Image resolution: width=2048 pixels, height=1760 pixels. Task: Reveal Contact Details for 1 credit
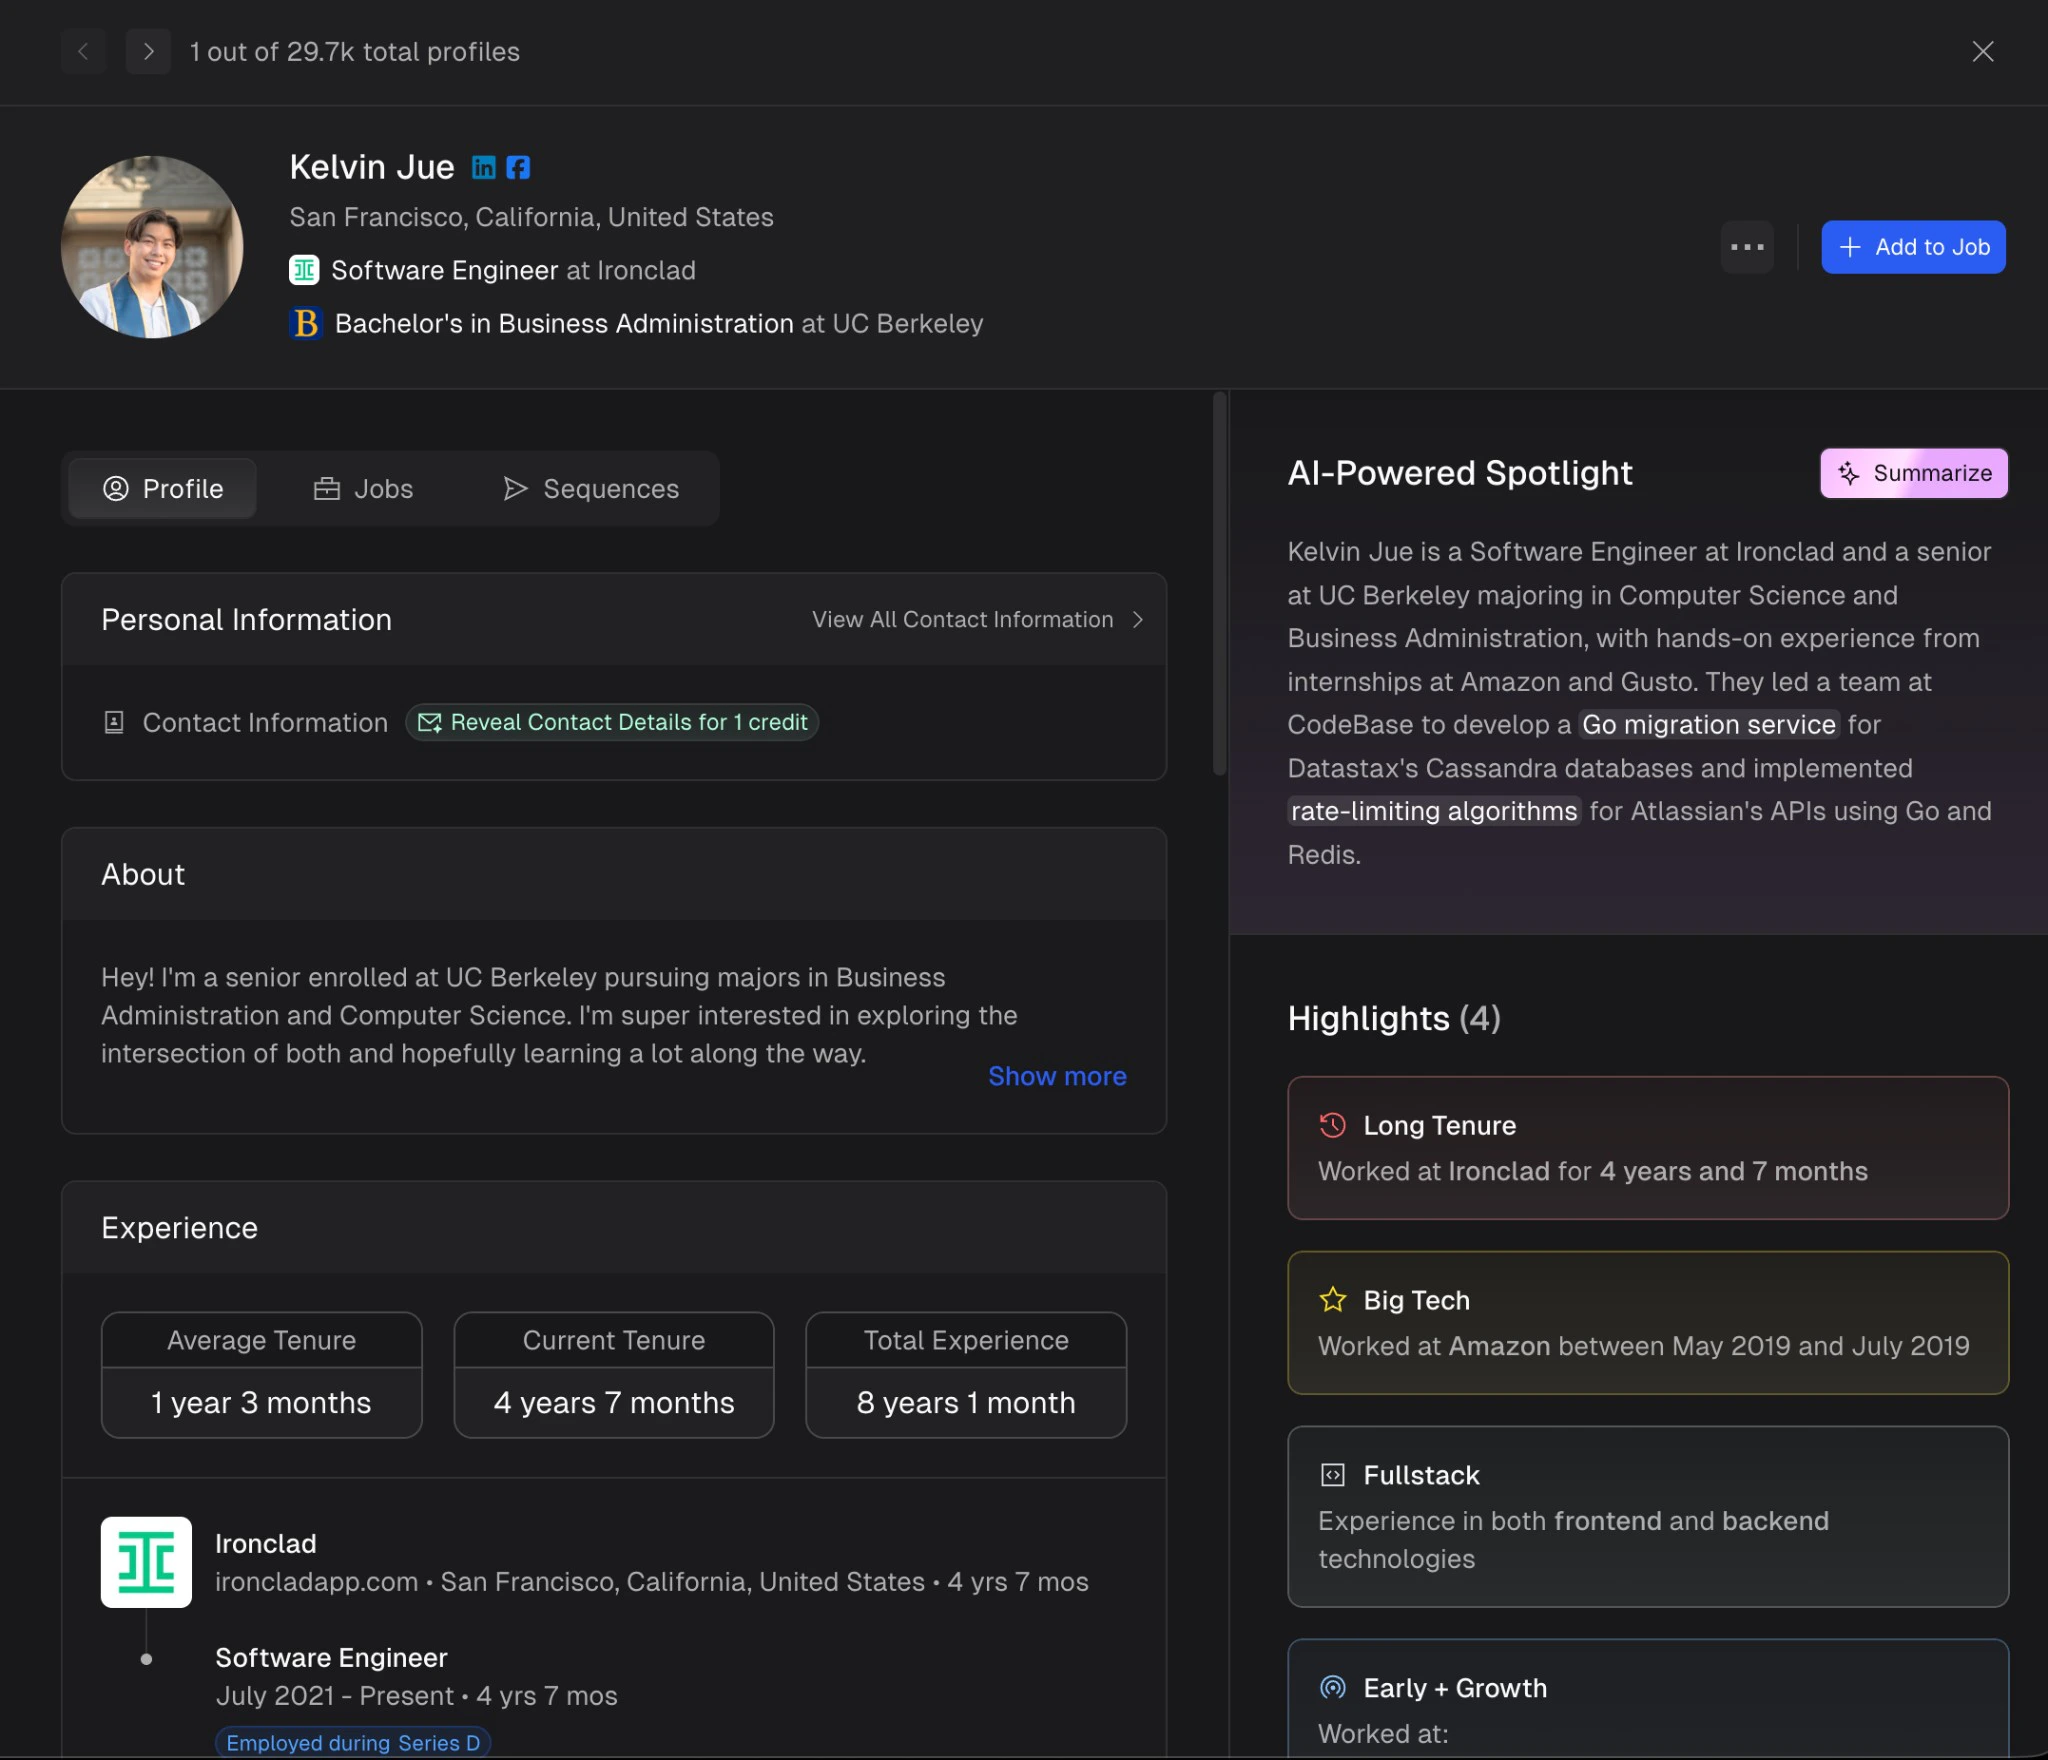[x=612, y=722]
